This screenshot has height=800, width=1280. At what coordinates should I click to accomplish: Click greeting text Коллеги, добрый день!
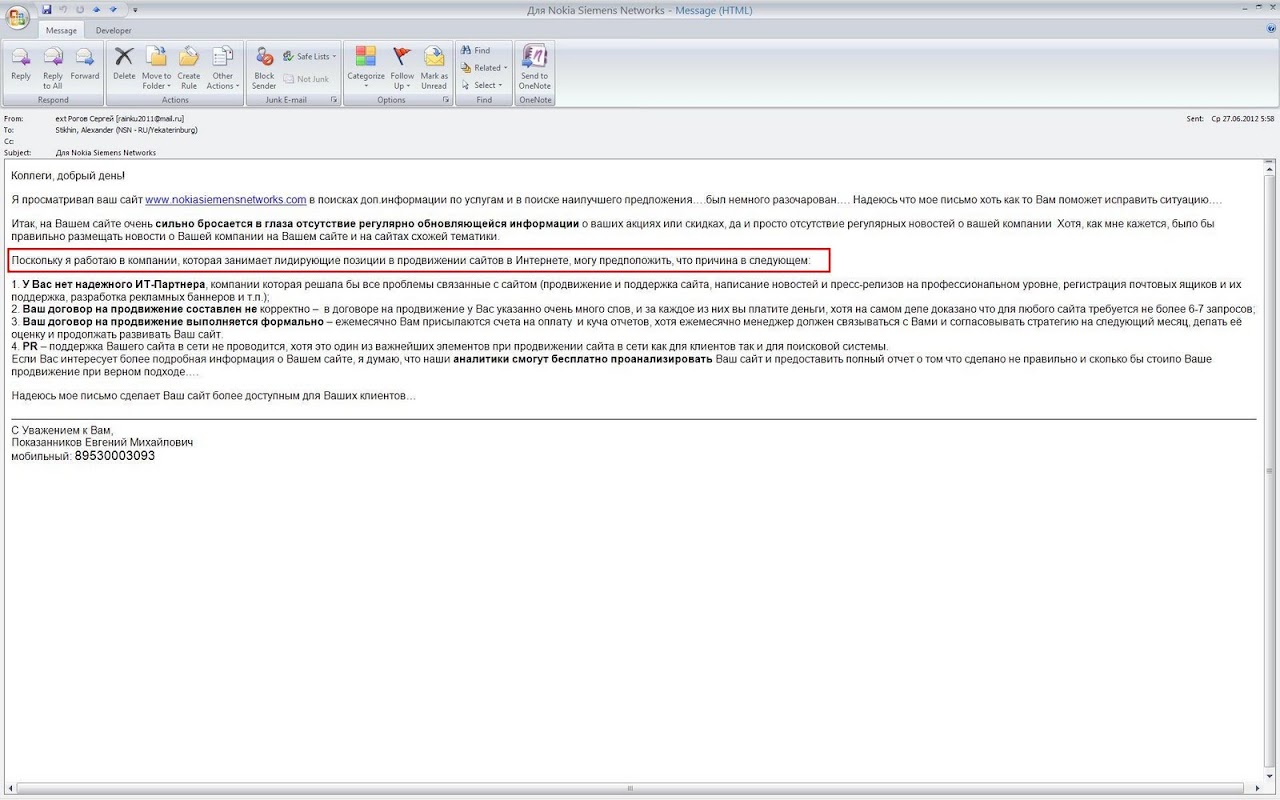tap(68, 176)
